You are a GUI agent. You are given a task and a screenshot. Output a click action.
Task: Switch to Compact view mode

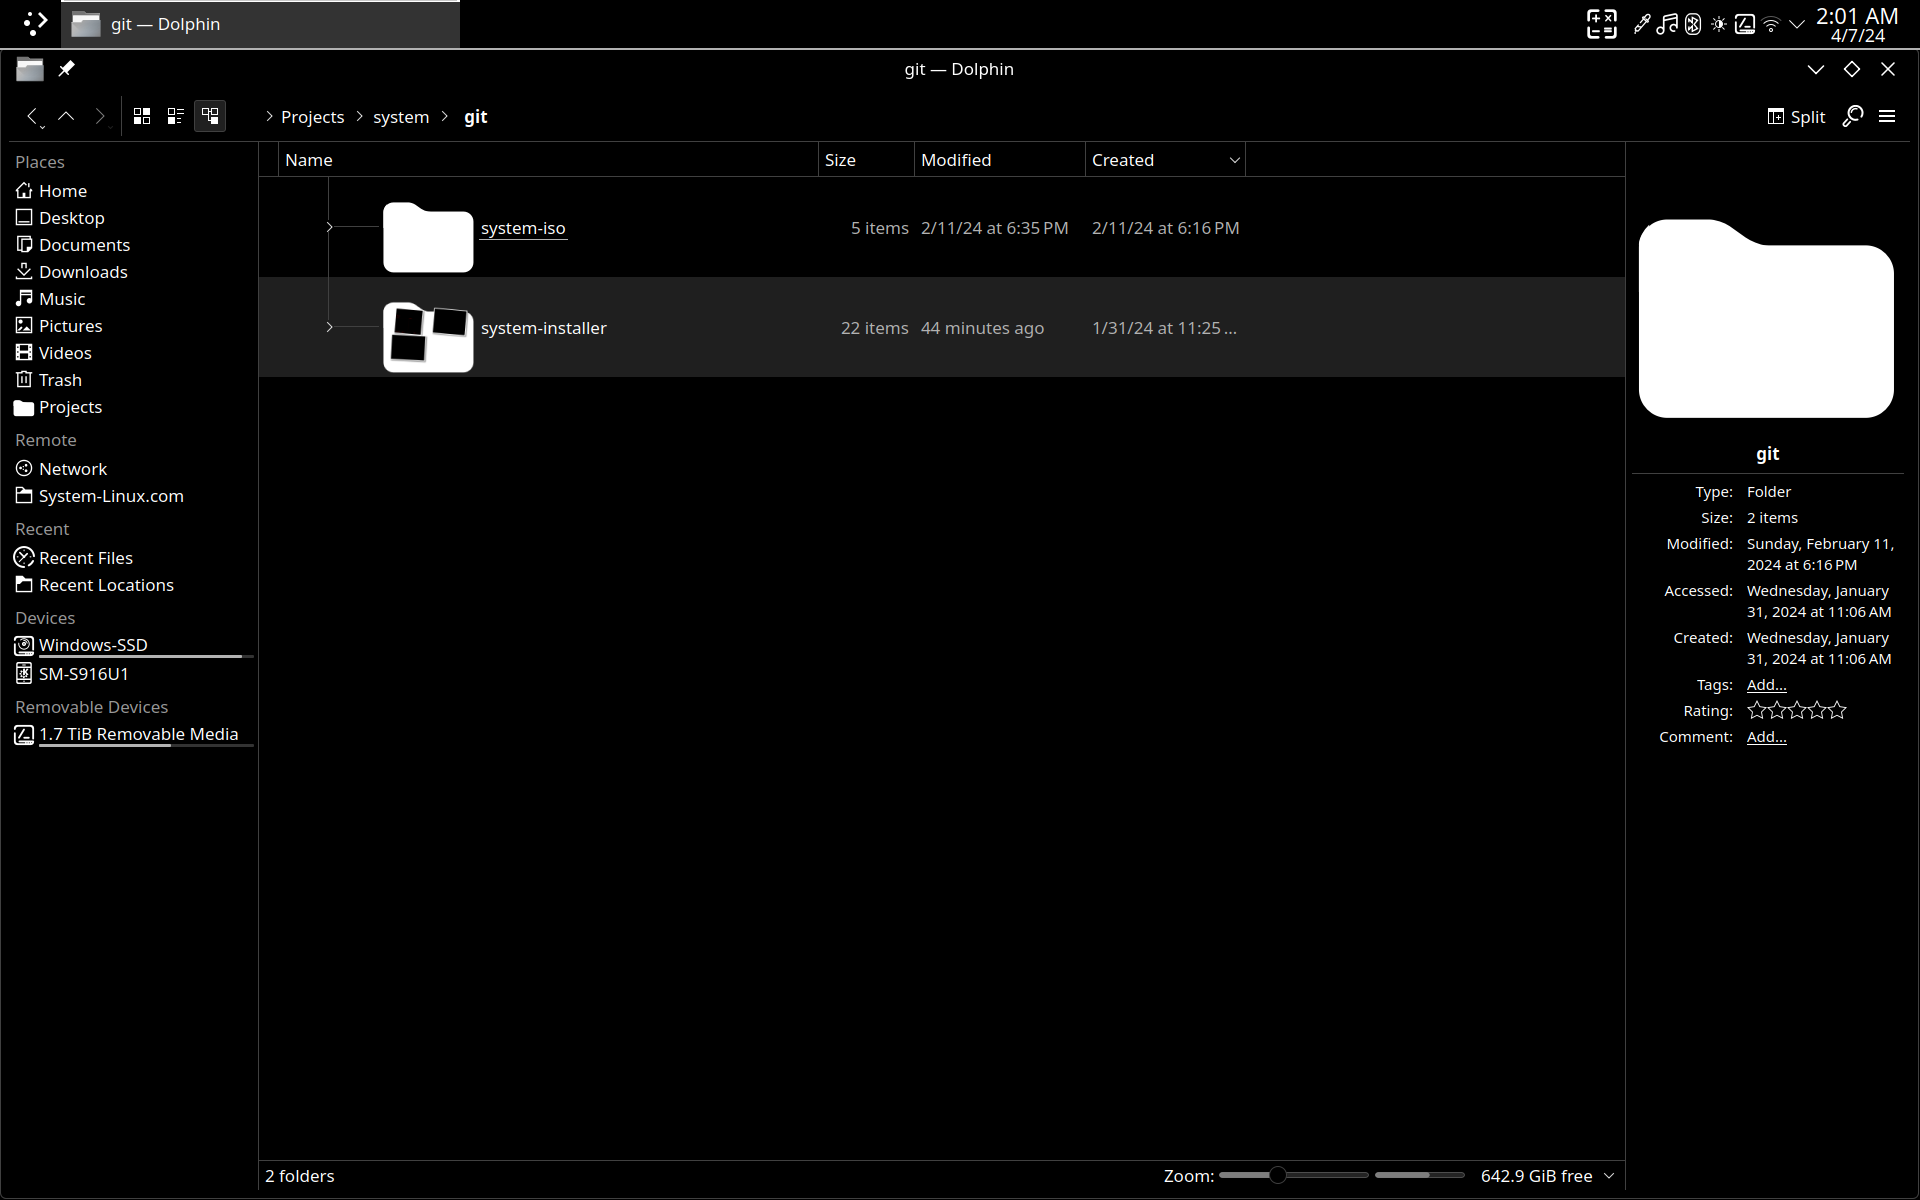(x=176, y=116)
